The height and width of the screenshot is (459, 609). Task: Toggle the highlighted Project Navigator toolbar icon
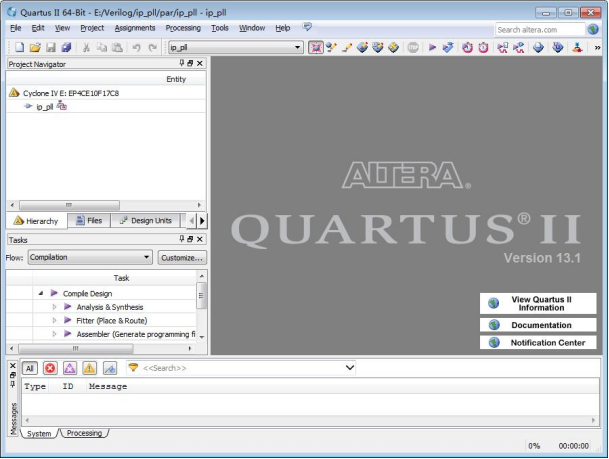pyautogui.click(x=316, y=47)
